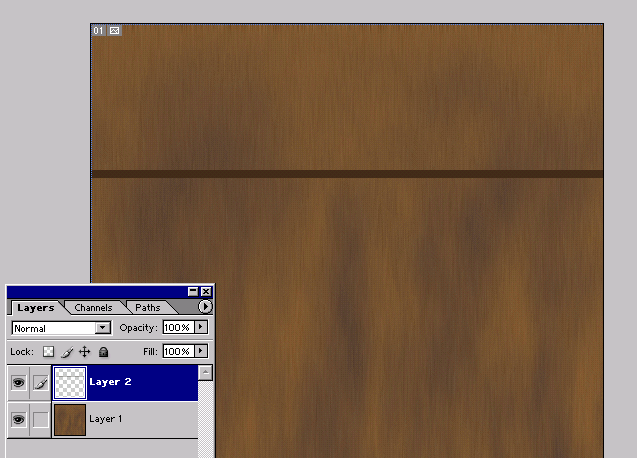
Task: Hide Layer 2 with its eye icon
Action: [18, 382]
